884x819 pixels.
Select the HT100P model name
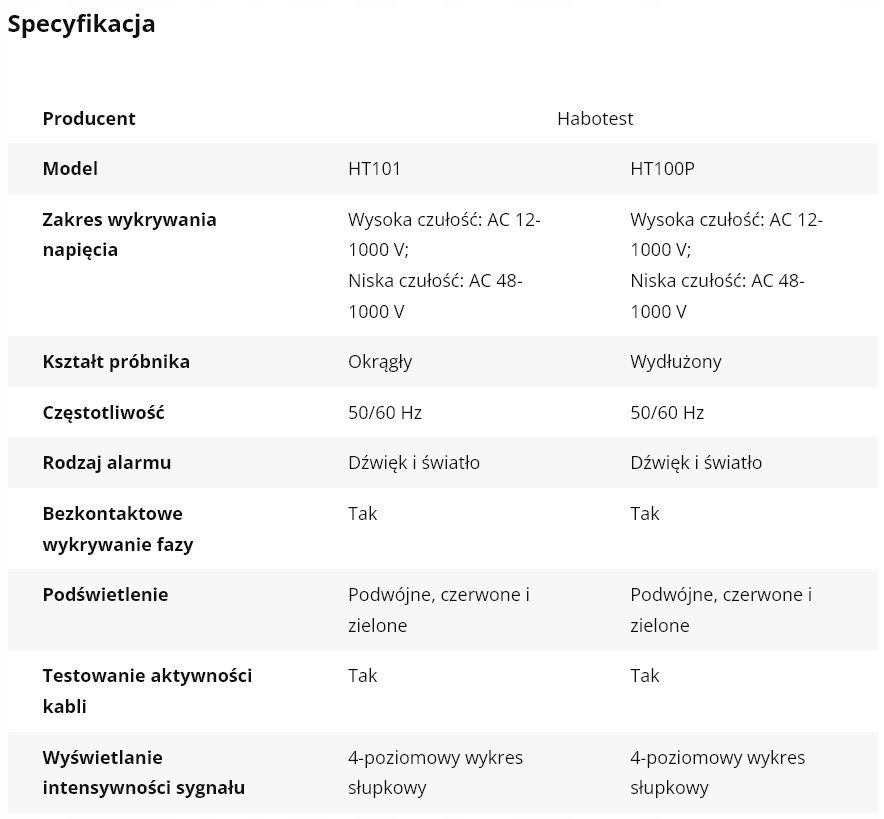point(662,169)
